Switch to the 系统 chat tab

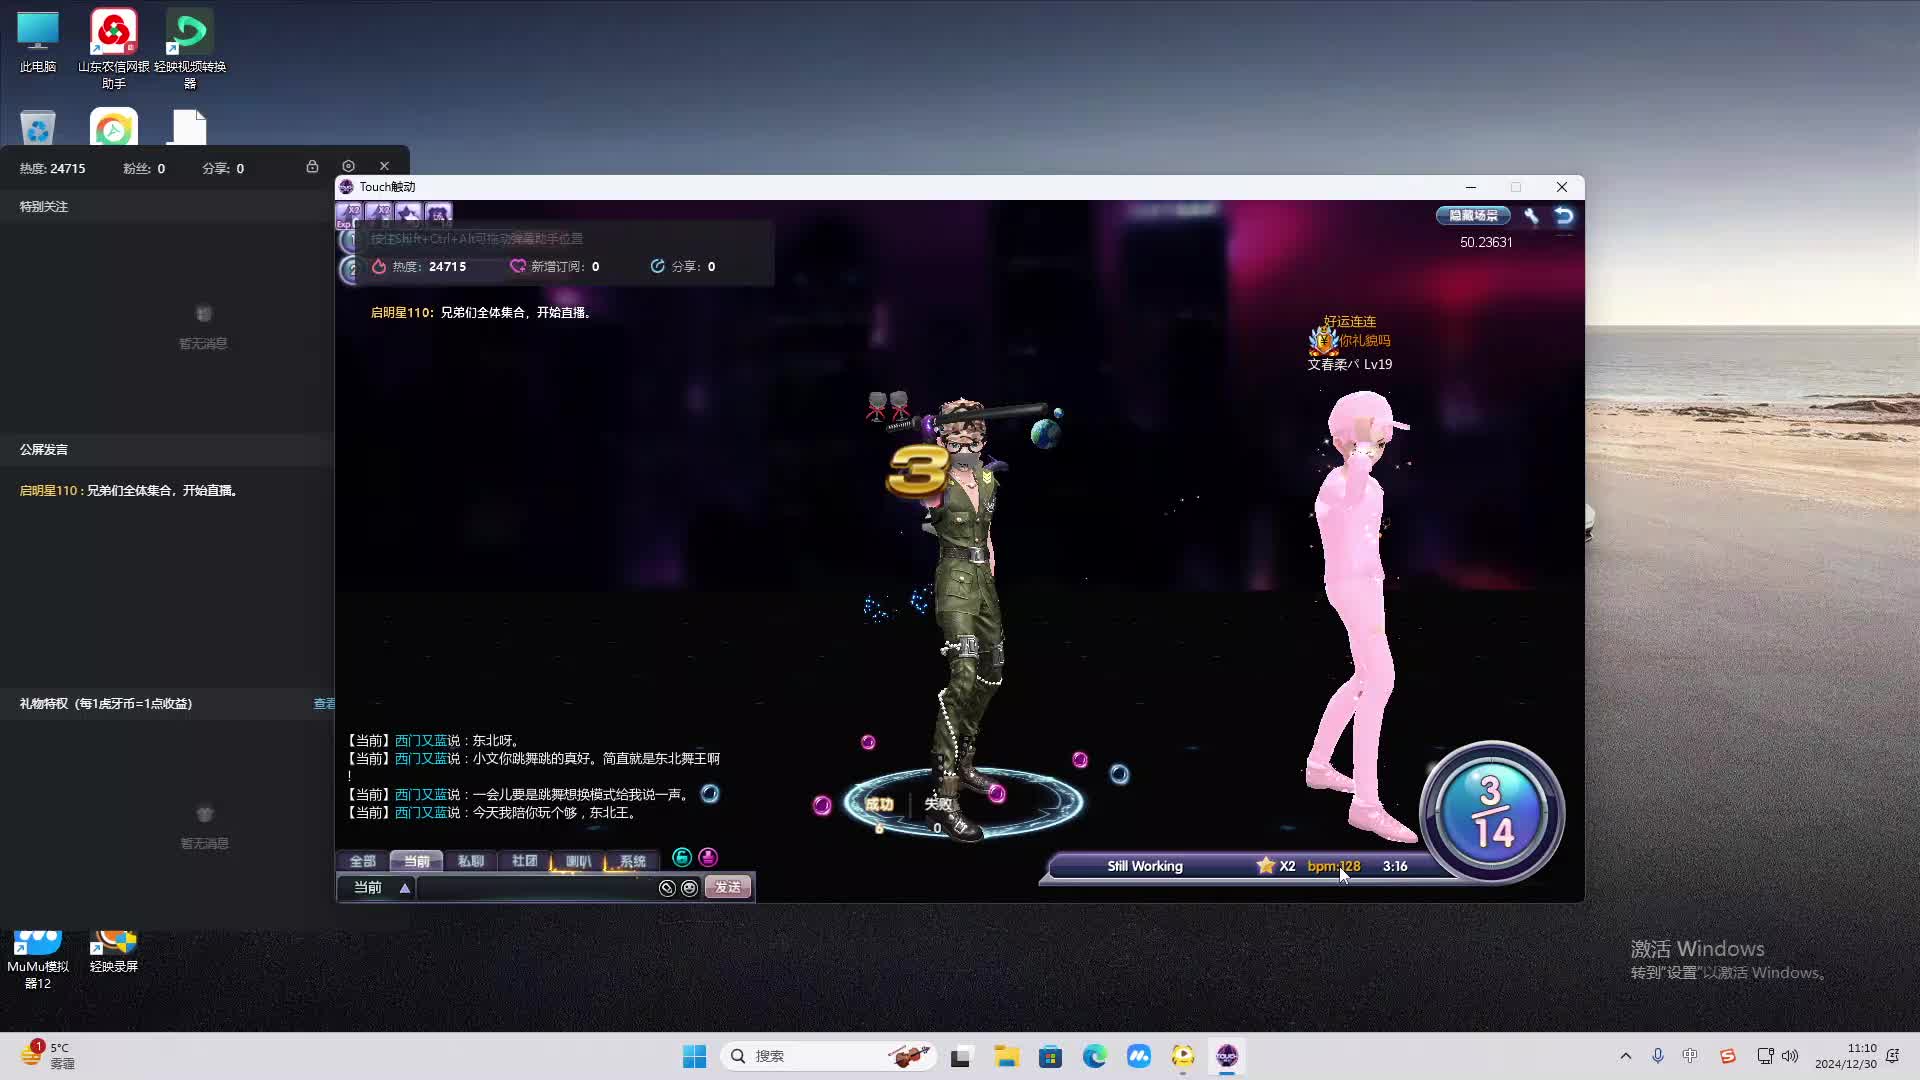coord(632,861)
